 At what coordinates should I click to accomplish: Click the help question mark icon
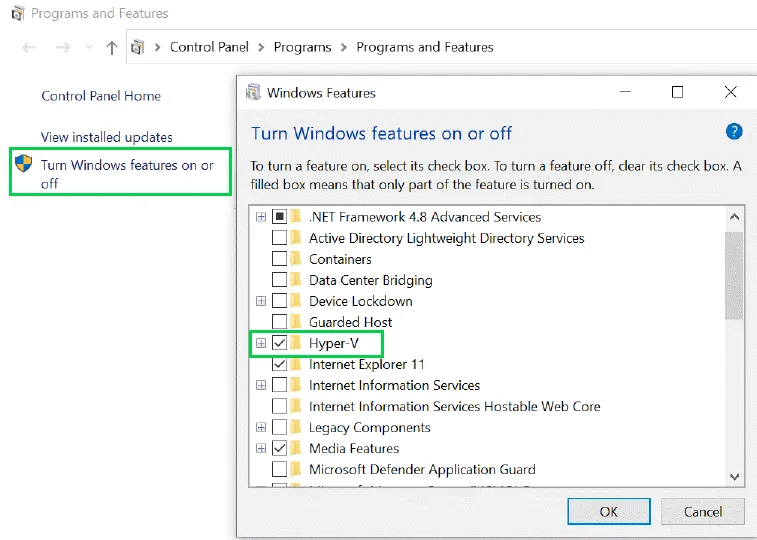tap(734, 131)
